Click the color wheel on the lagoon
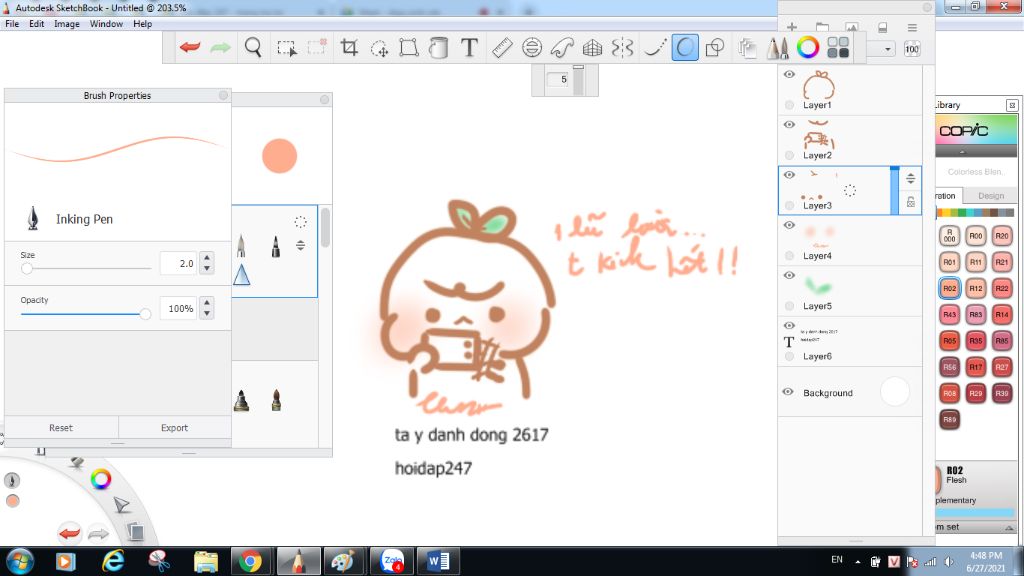The height and width of the screenshot is (576, 1024). [101, 479]
